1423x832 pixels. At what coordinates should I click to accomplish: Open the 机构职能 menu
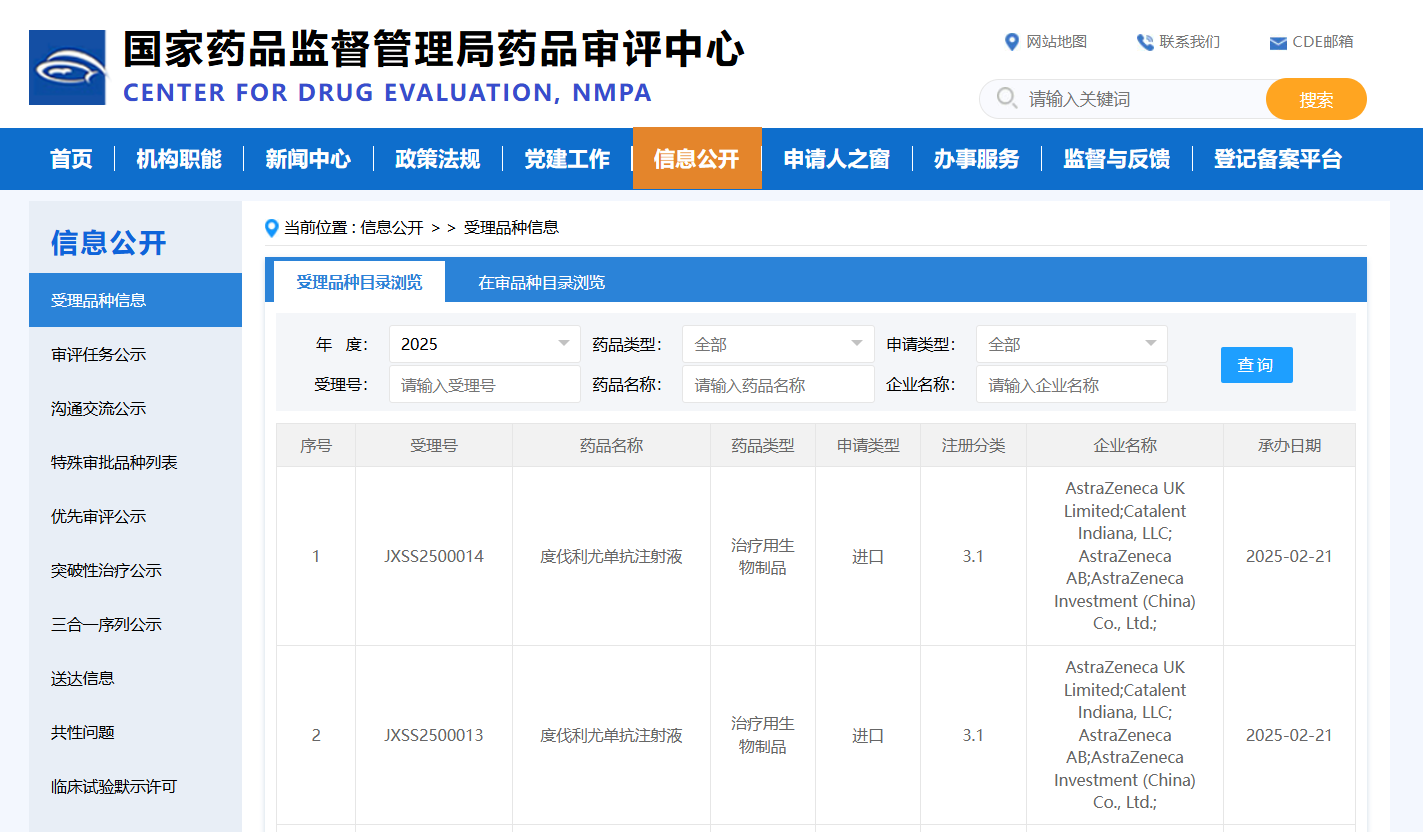(x=179, y=159)
